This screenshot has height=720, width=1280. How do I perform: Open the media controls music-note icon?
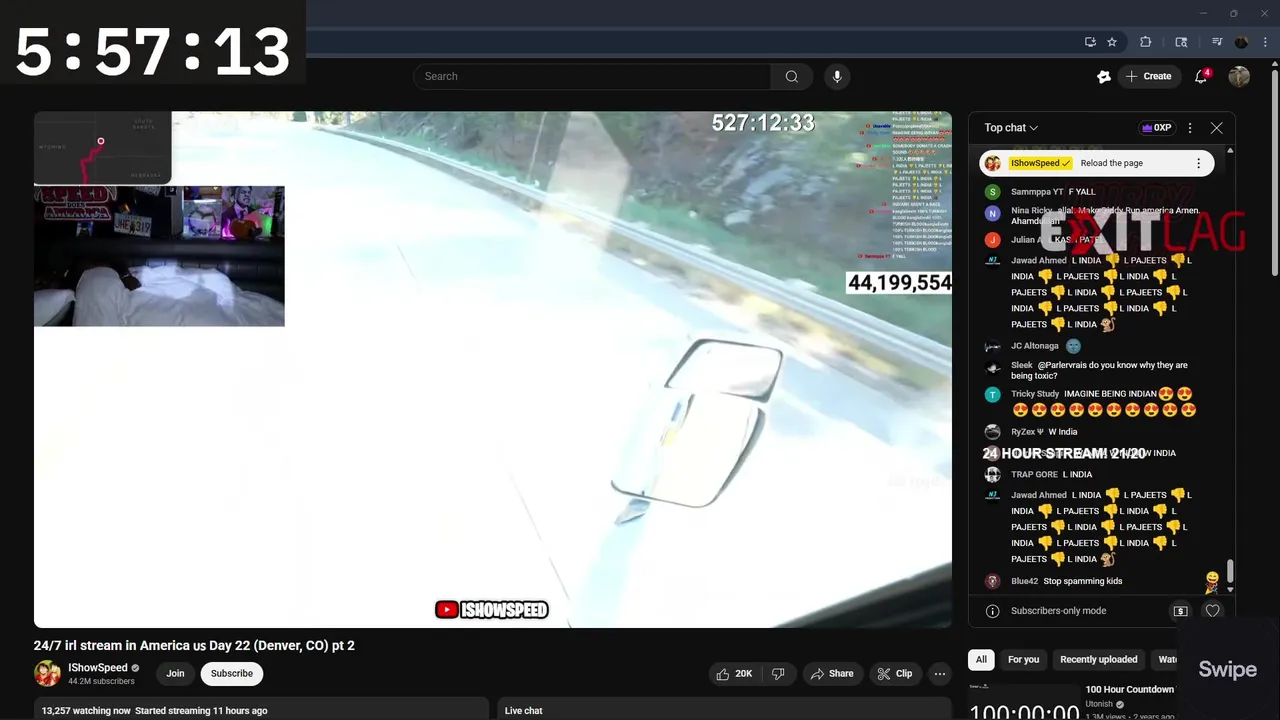pyautogui.click(x=1217, y=42)
